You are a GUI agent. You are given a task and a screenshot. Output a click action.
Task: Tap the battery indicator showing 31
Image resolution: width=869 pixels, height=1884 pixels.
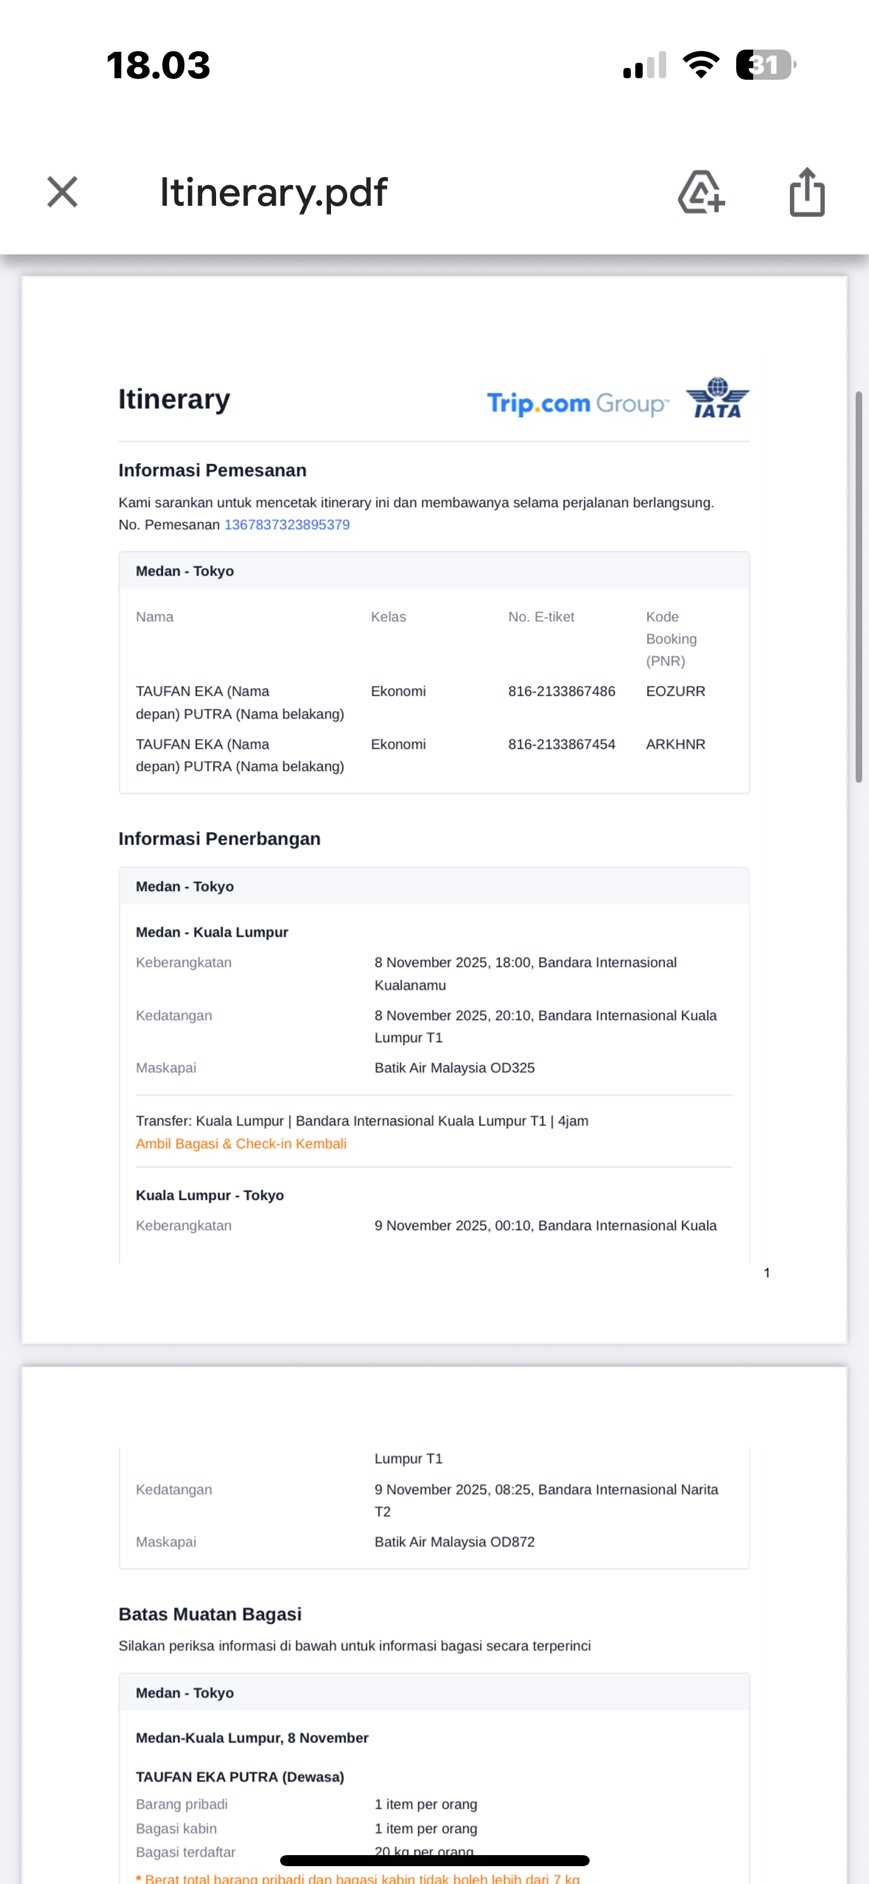[x=765, y=66]
